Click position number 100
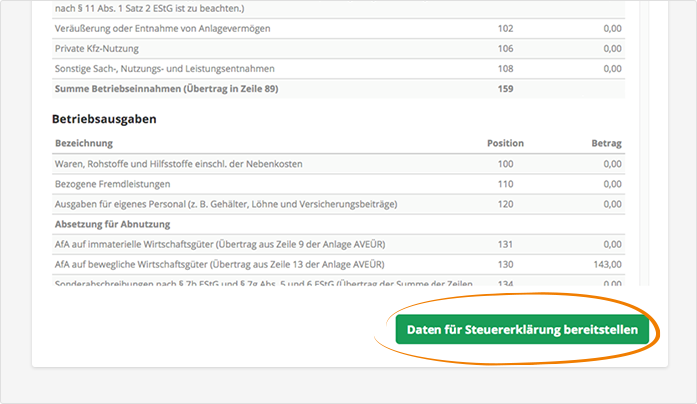 pos(505,164)
